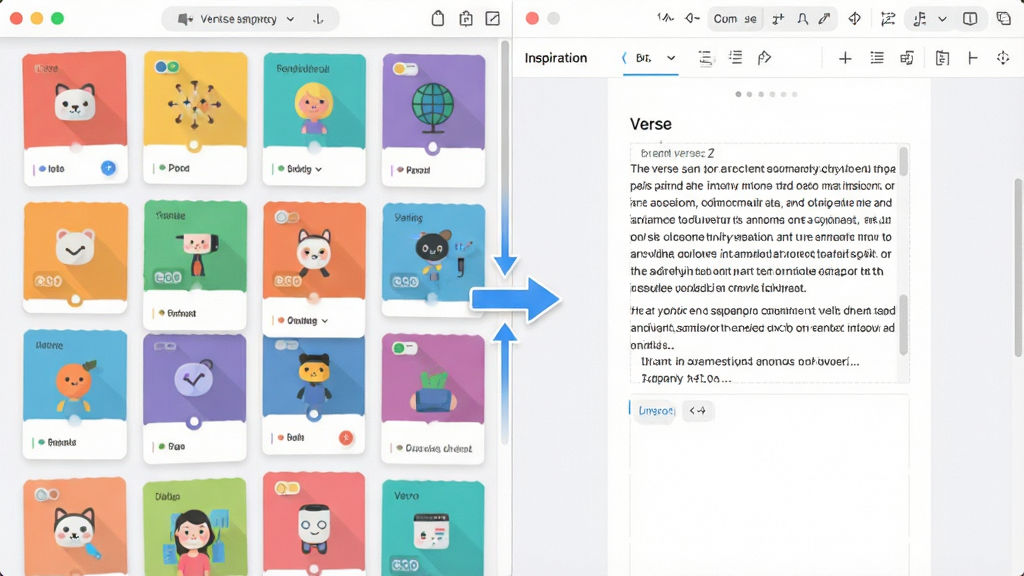
Task: Toggle the green switch on the magenta plant card
Action: point(404,348)
